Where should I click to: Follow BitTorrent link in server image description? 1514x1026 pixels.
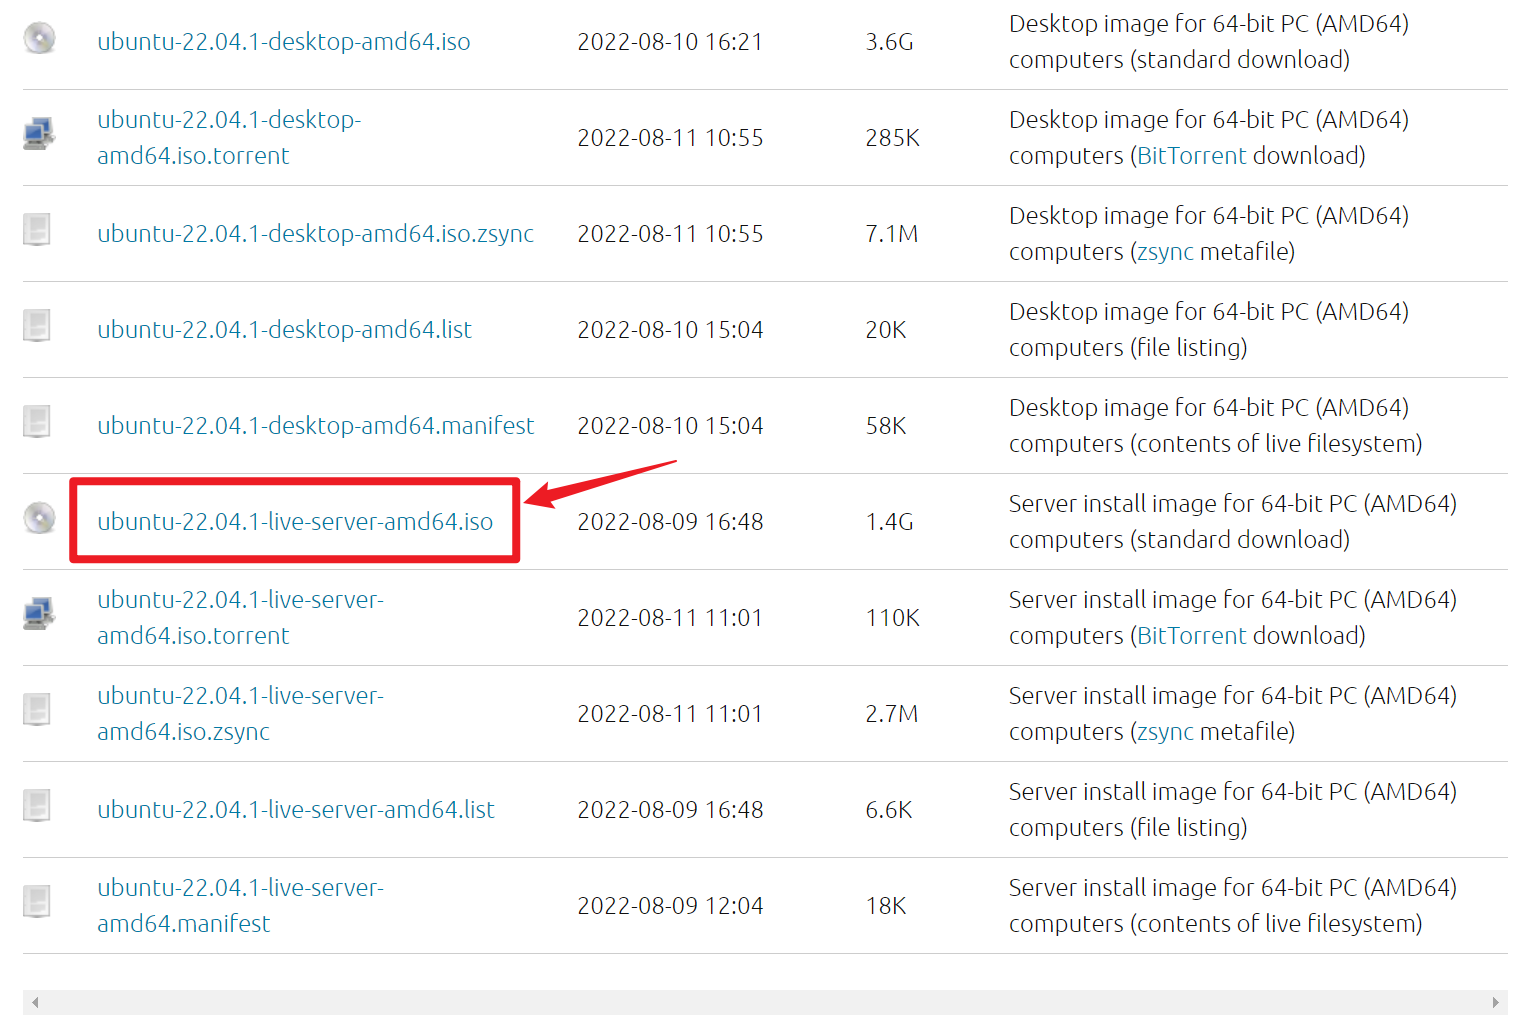[1192, 636]
